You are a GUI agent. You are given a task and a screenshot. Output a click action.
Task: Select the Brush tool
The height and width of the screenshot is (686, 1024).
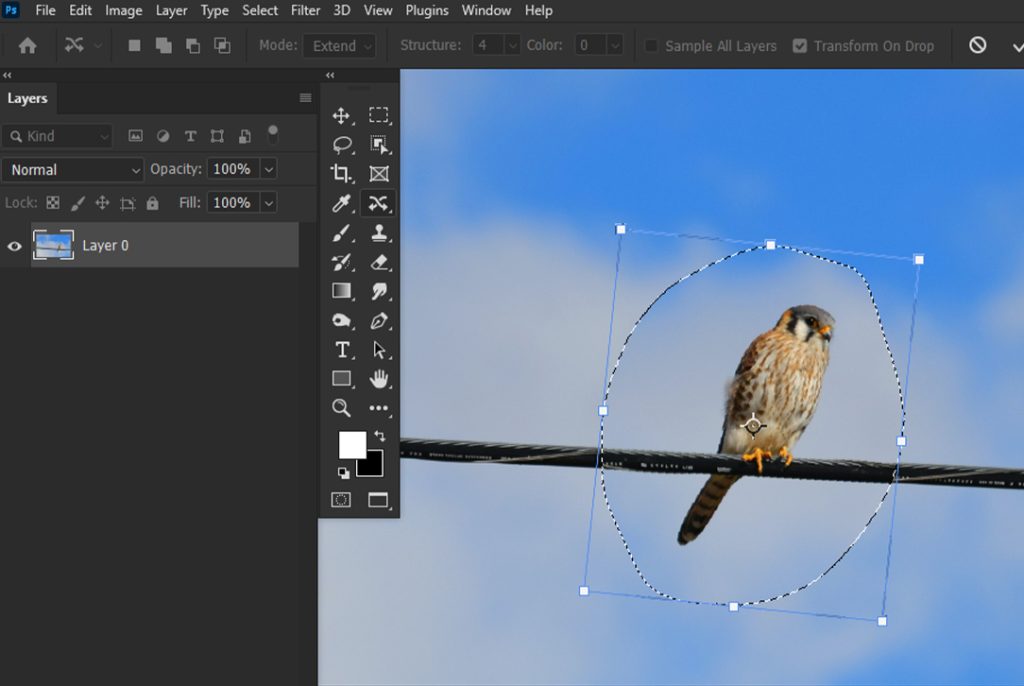[x=342, y=233]
